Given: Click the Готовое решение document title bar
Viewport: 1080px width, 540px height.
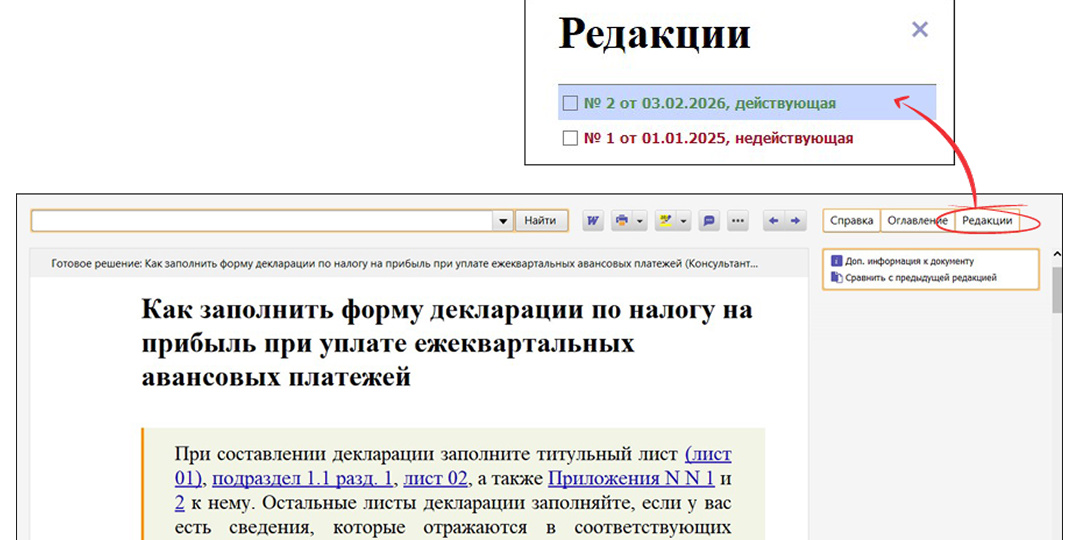Looking at the screenshot, I should [x=419, y=263].
